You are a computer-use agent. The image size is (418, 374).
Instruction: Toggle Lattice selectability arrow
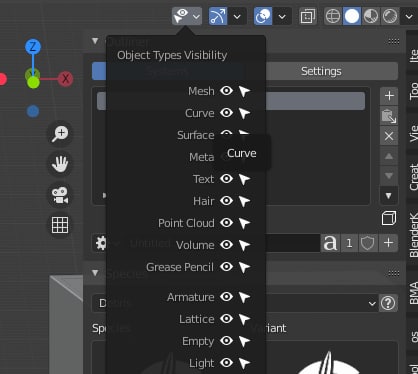(244, 319)
